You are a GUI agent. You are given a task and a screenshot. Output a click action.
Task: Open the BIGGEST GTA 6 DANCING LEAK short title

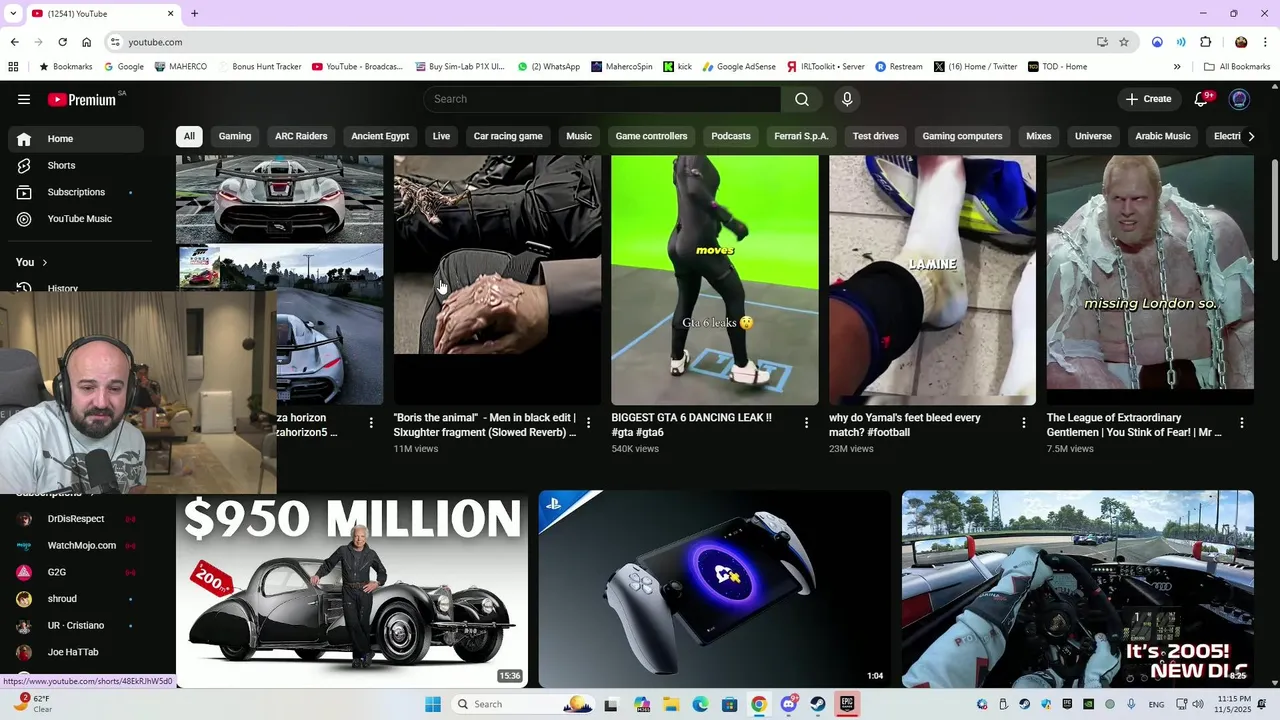coord(691,425)
